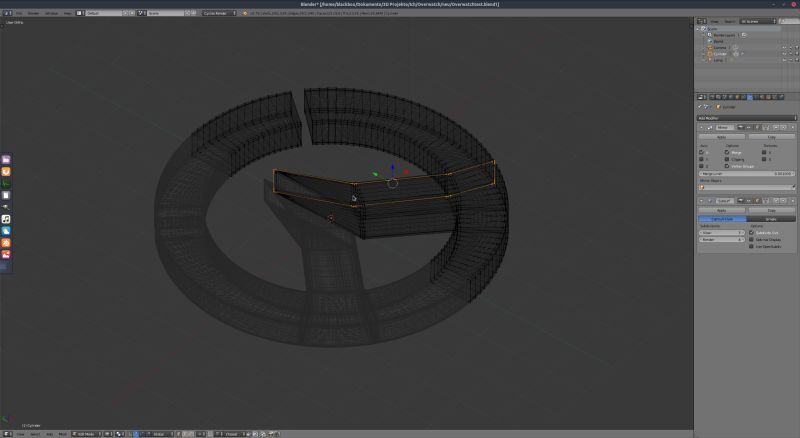
Task: Click the Cycles Render scene icon in header
Action: click(x=245, y=13)
